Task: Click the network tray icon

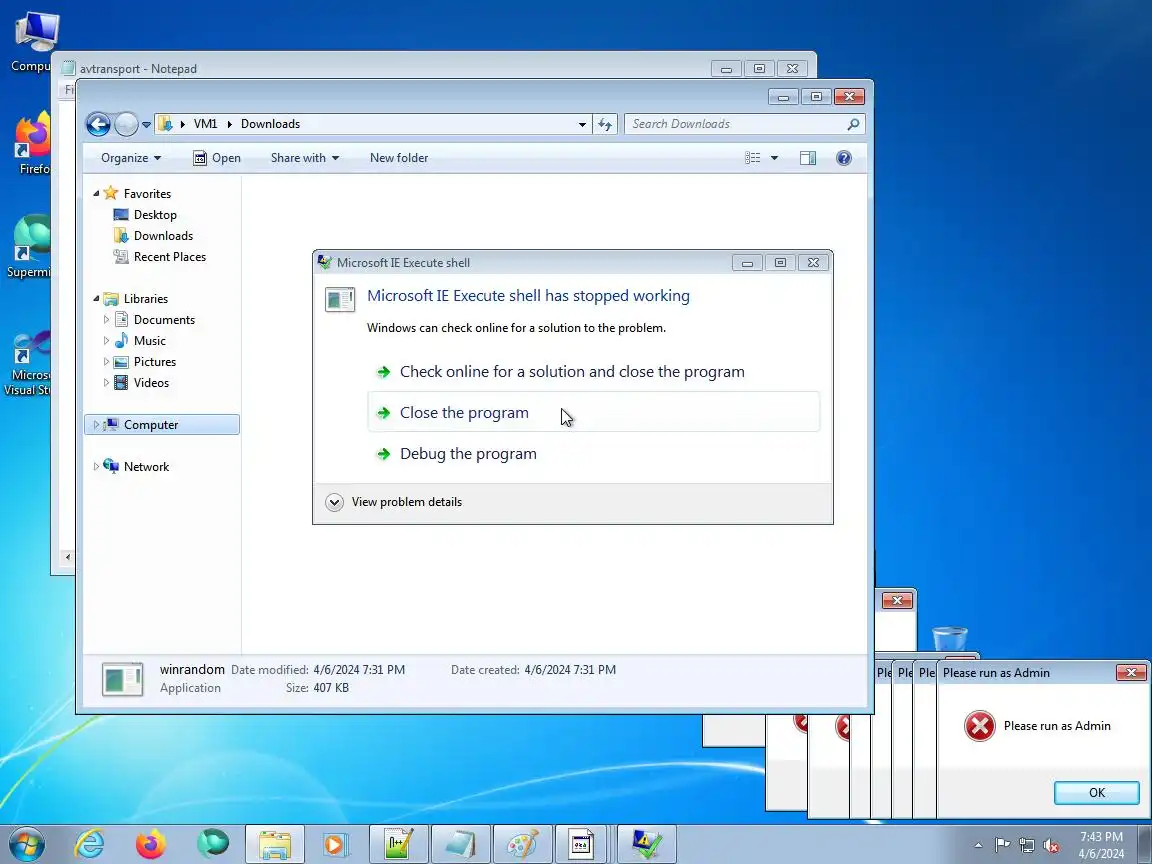Action: [1026, 845]
